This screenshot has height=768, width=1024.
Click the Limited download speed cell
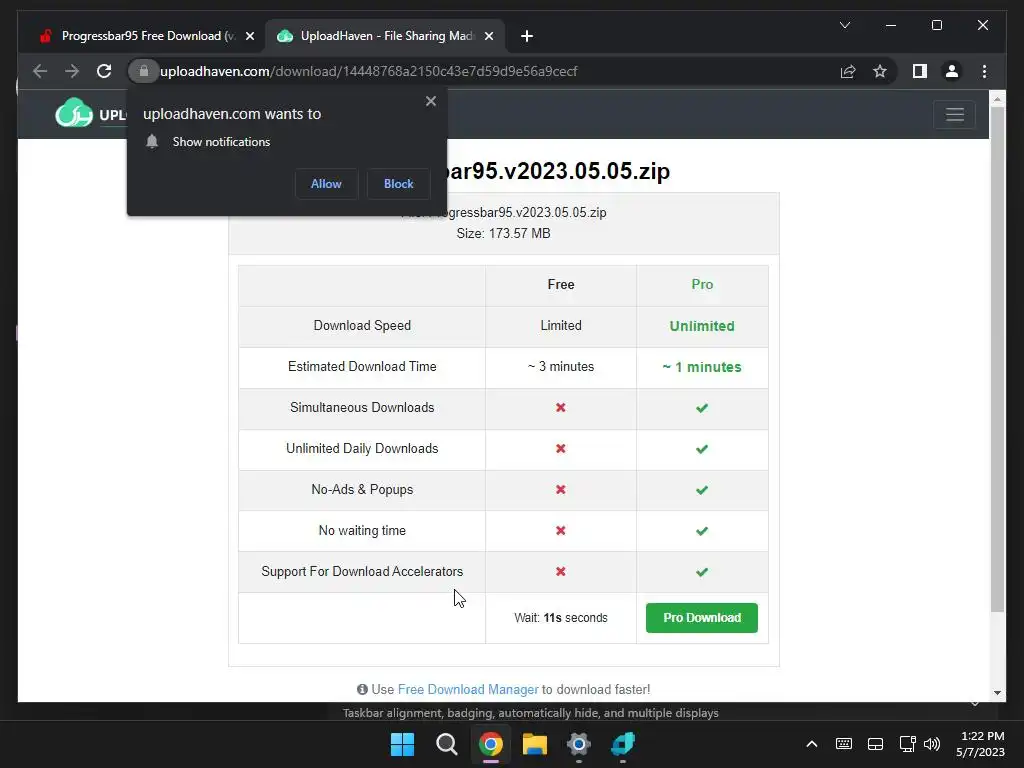tap(561, 325)
